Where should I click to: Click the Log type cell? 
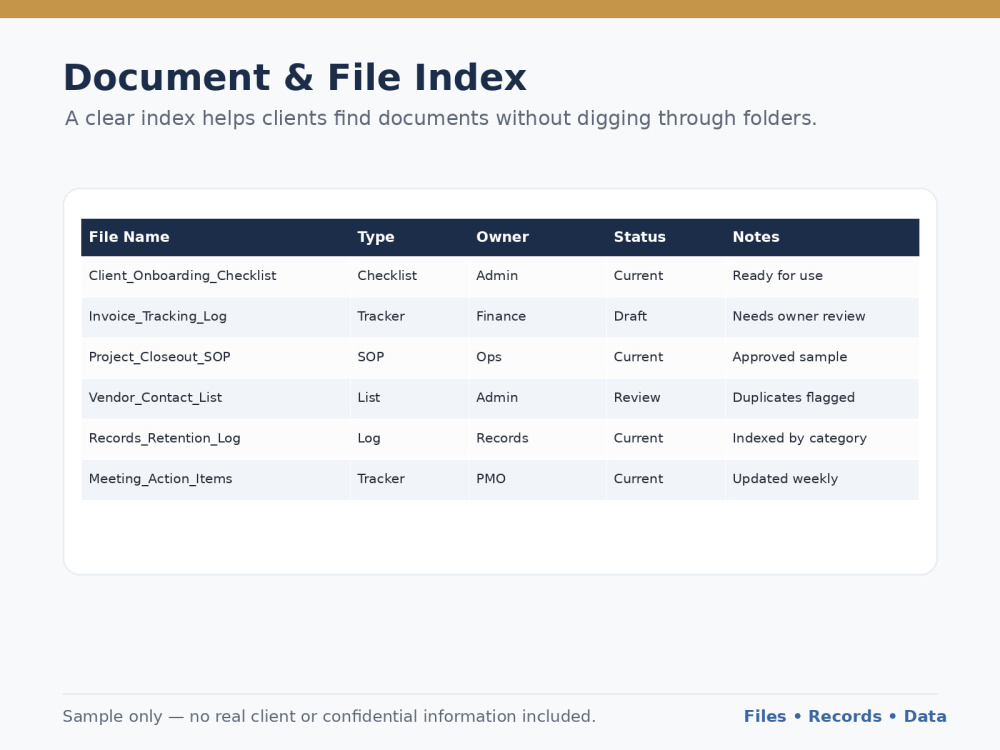click(x=369, y=439)
